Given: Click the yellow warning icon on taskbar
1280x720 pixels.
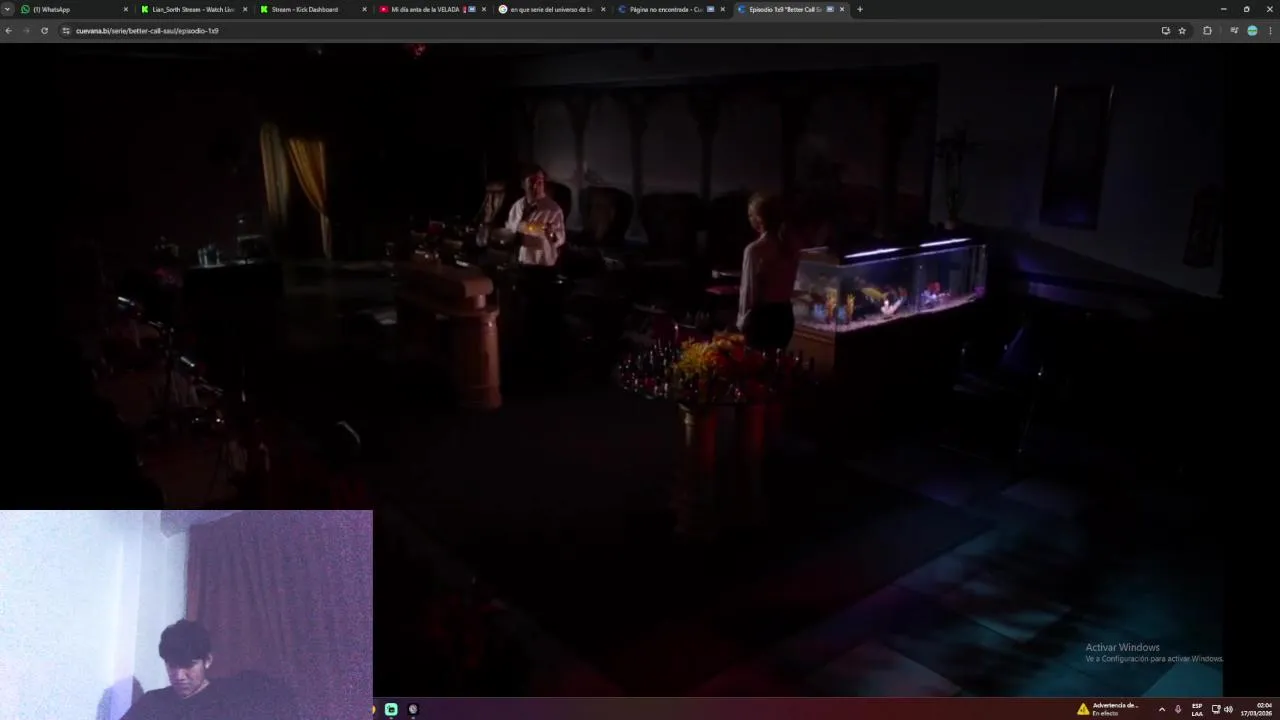Looking at the screenshot, I should click(1083, 709).
